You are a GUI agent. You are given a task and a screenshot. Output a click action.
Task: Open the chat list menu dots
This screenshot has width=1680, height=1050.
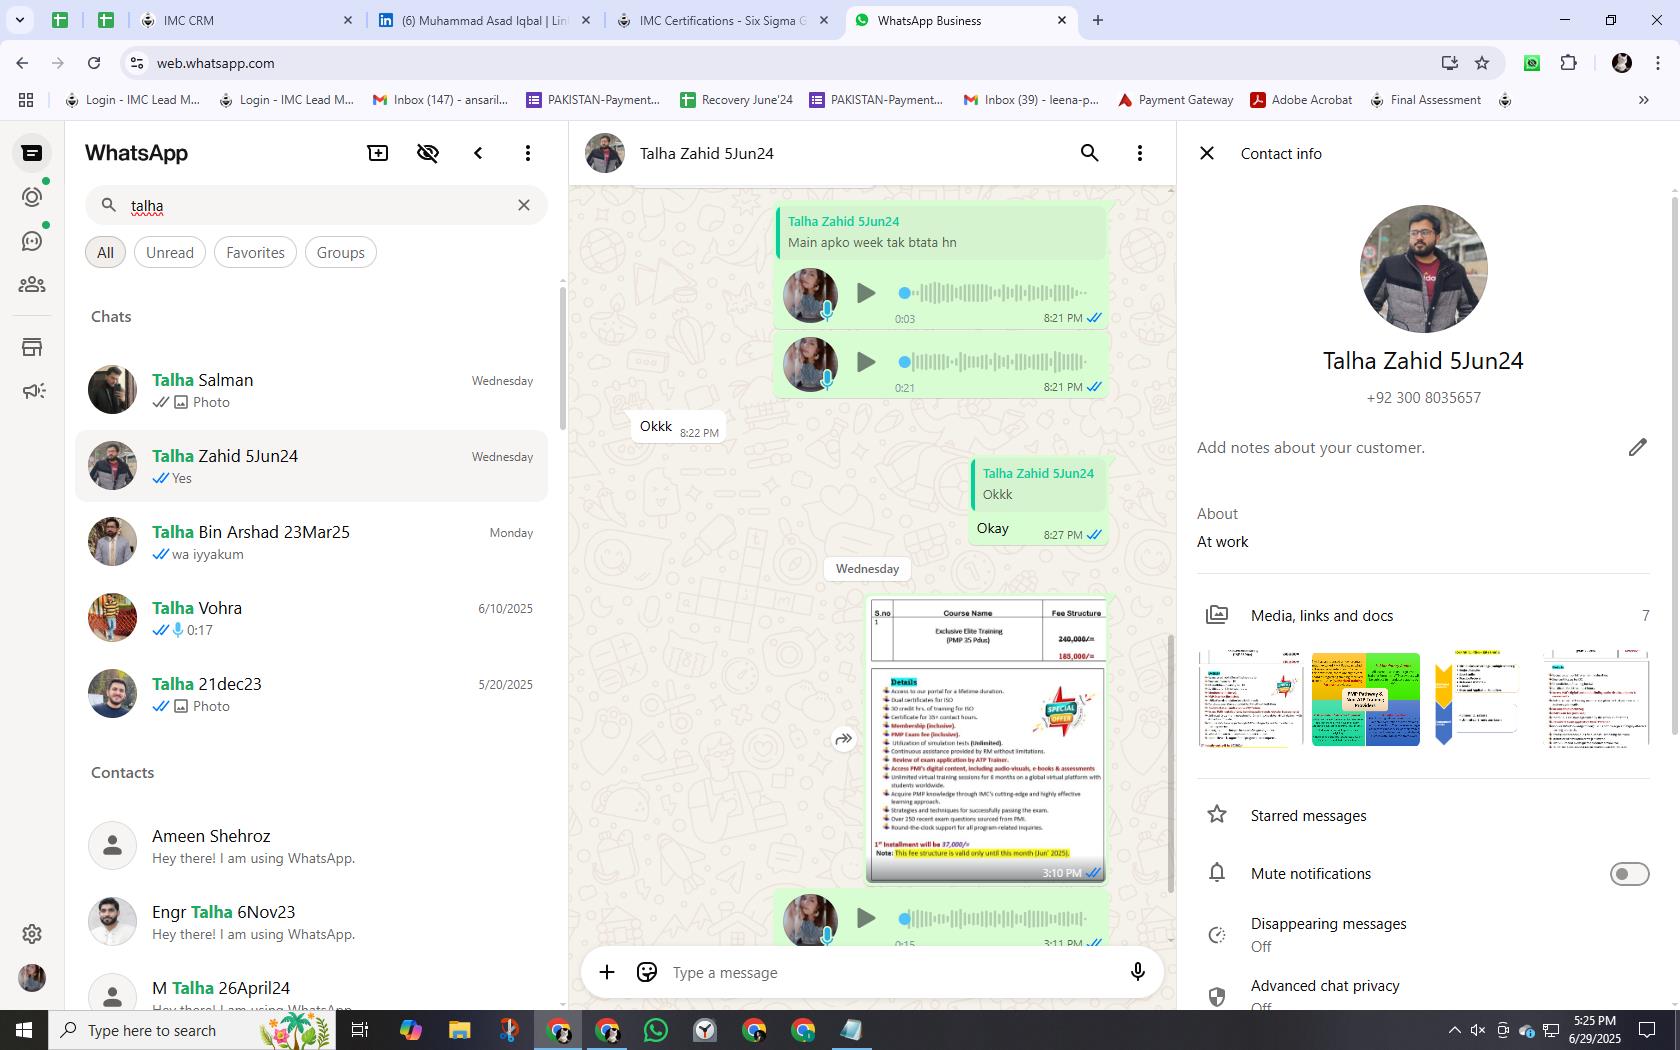coord(528,153)
